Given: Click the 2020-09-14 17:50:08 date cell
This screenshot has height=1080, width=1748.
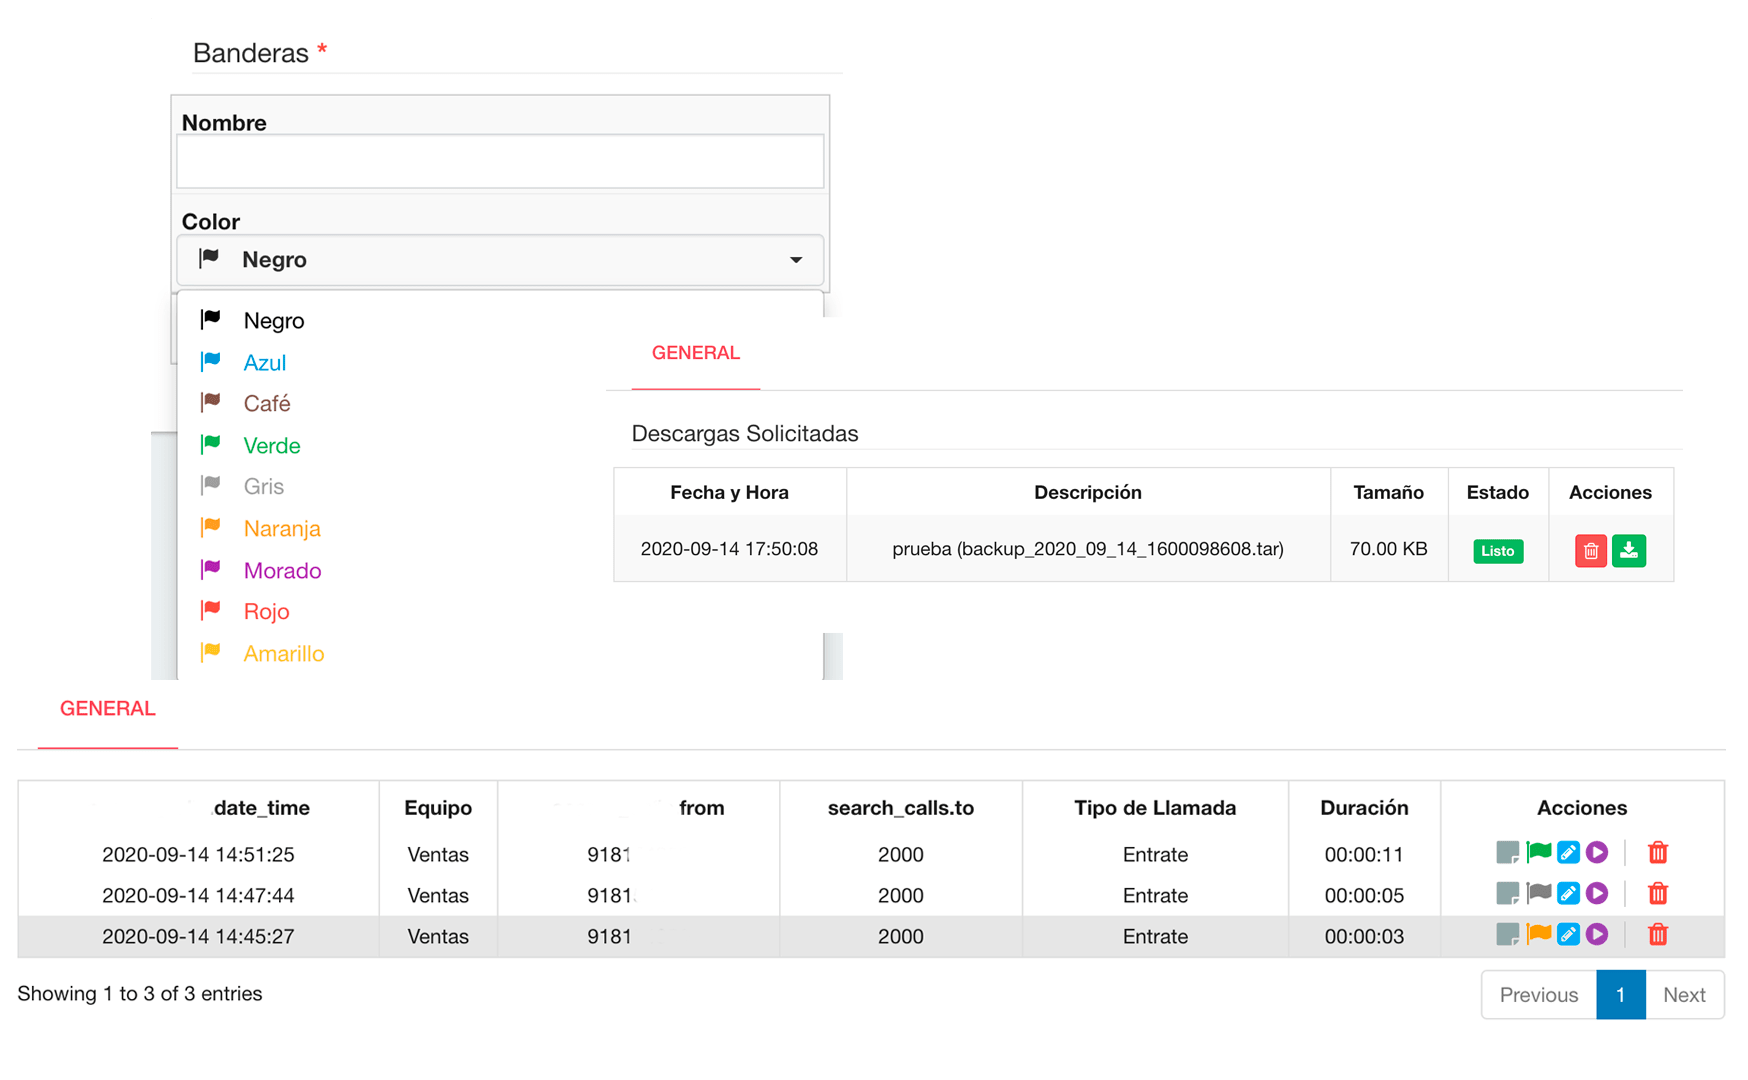Looking at the screenshot, I should (x=729, y=549).
